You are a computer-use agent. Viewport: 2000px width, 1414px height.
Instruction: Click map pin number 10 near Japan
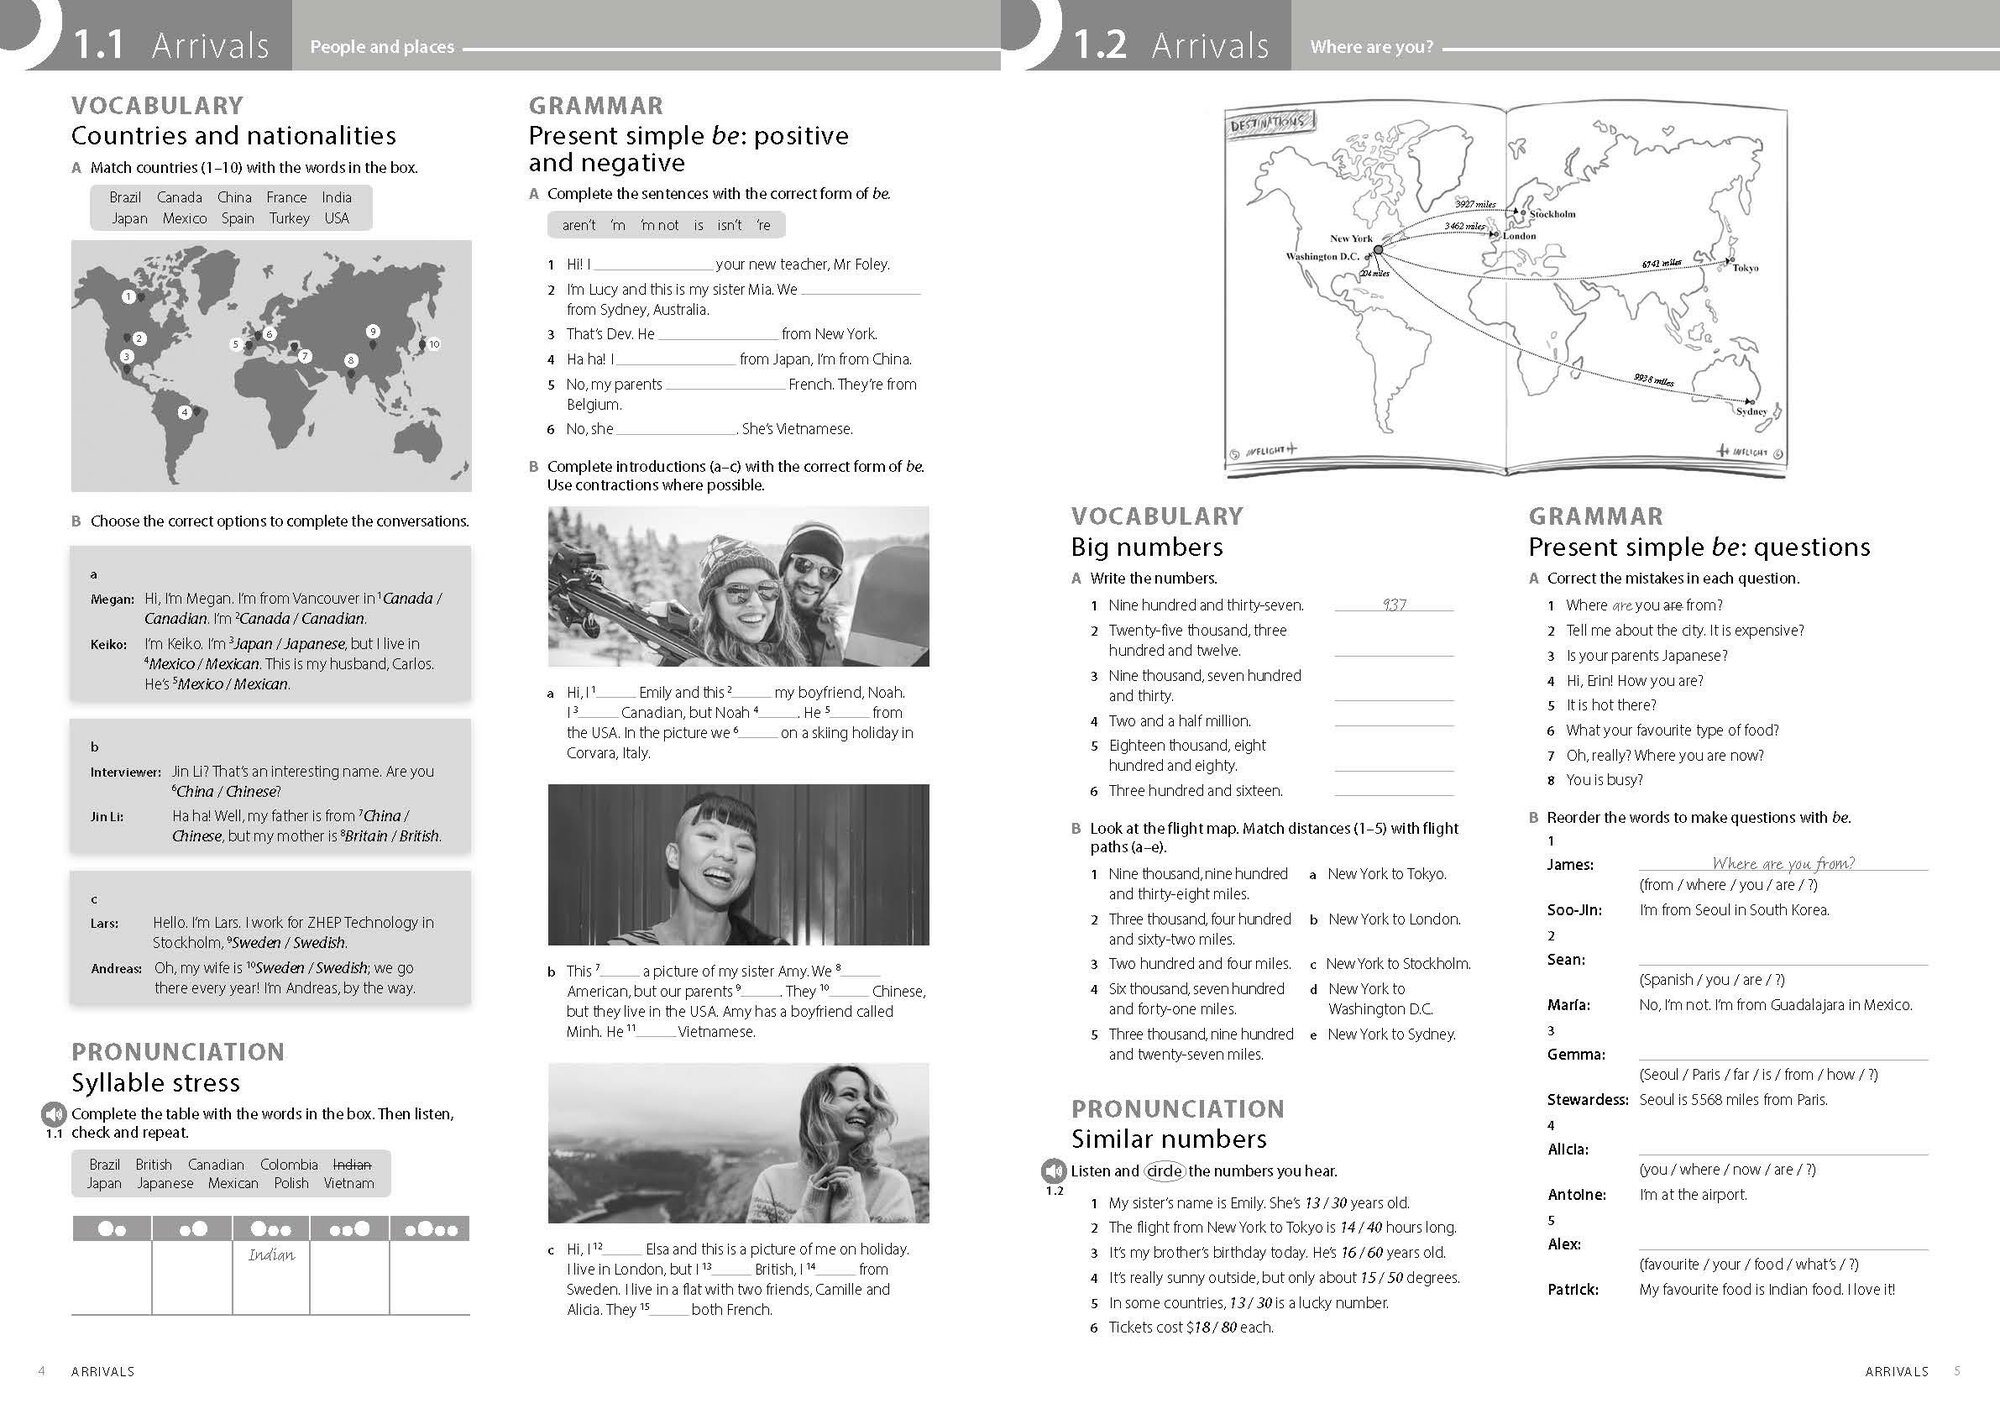433,344
